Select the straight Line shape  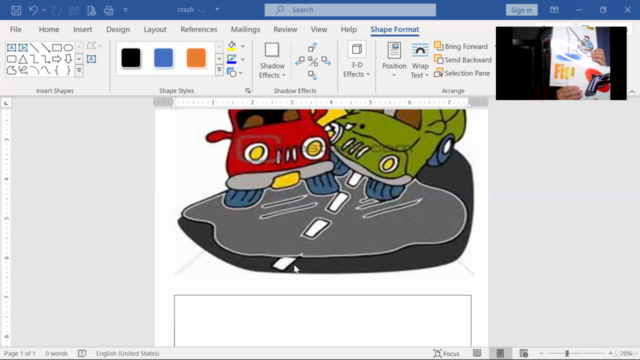34,48
